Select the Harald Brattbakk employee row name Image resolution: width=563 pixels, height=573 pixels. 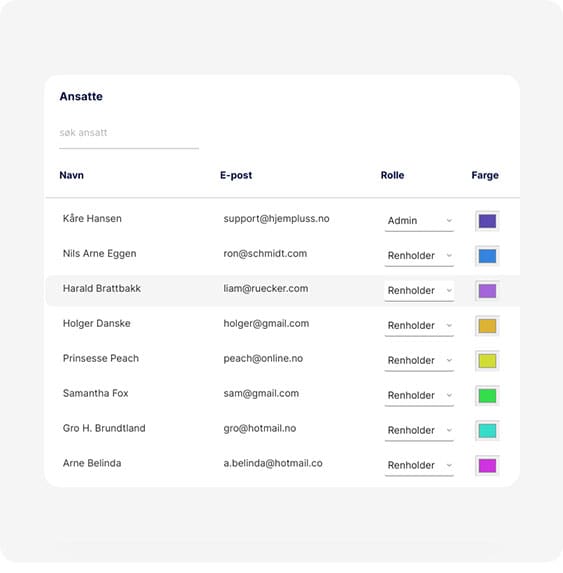(102, 288)
